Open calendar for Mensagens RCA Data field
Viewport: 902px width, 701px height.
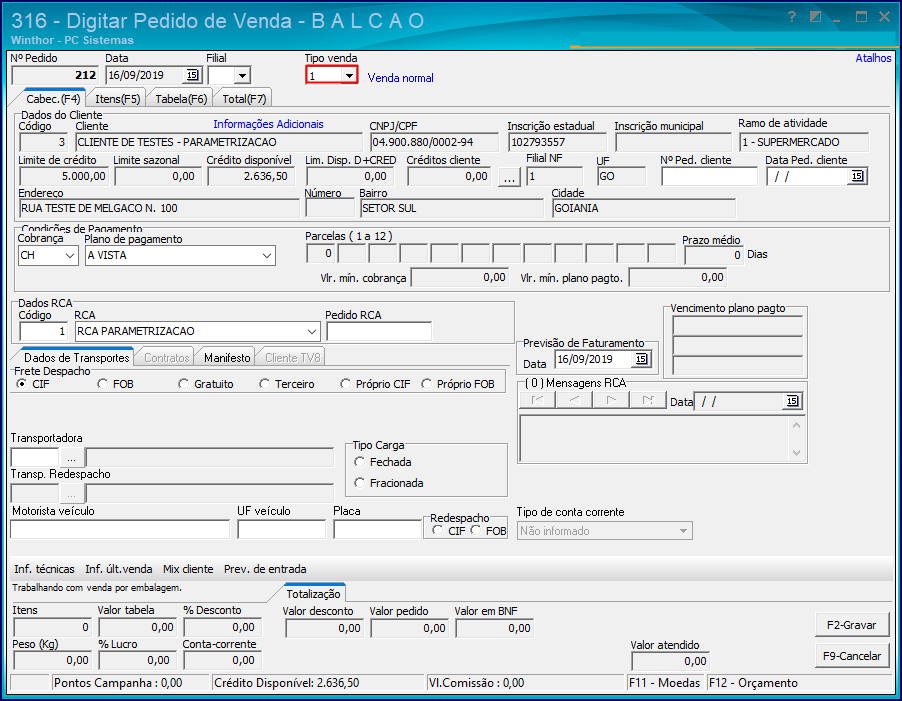pos(792,401)
